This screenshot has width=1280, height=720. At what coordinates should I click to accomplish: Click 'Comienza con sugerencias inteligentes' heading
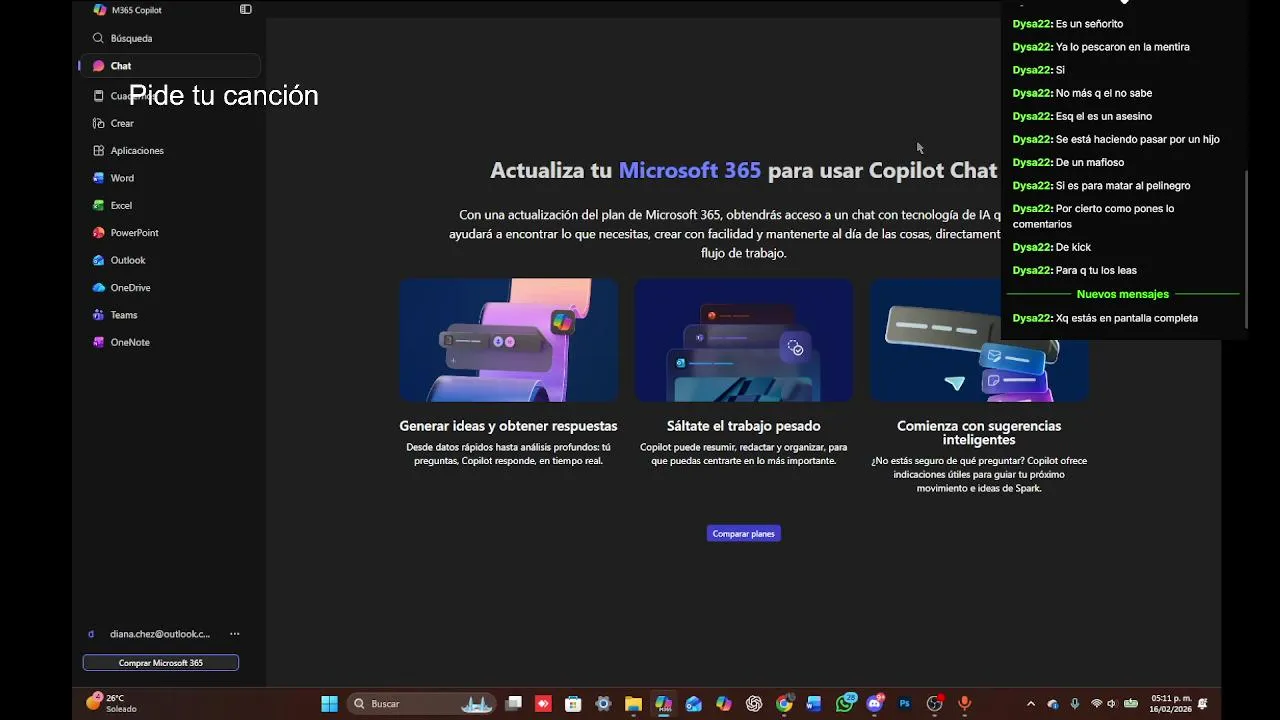(x=979, y=432)
